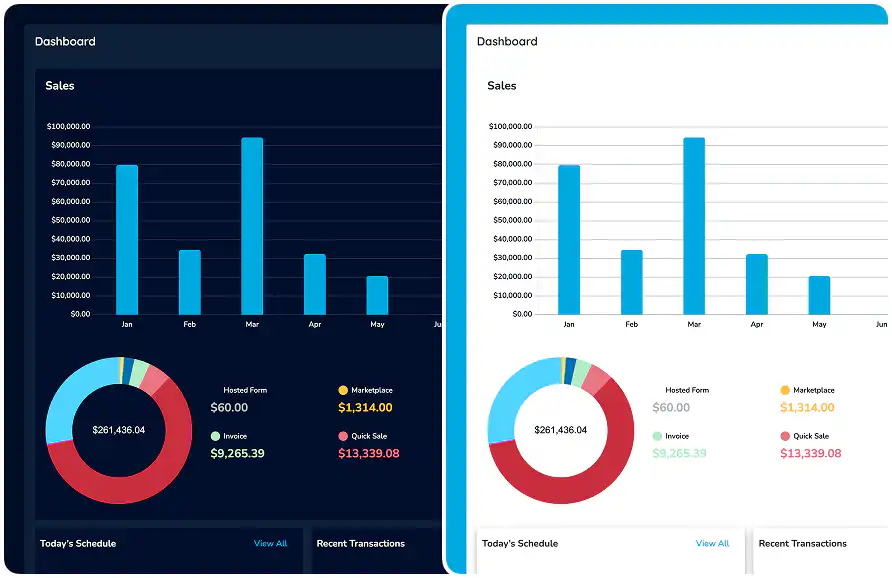Click the Sales panel heading in dark theme
Viewport: 892px width, 578px height.
point(60,85)
